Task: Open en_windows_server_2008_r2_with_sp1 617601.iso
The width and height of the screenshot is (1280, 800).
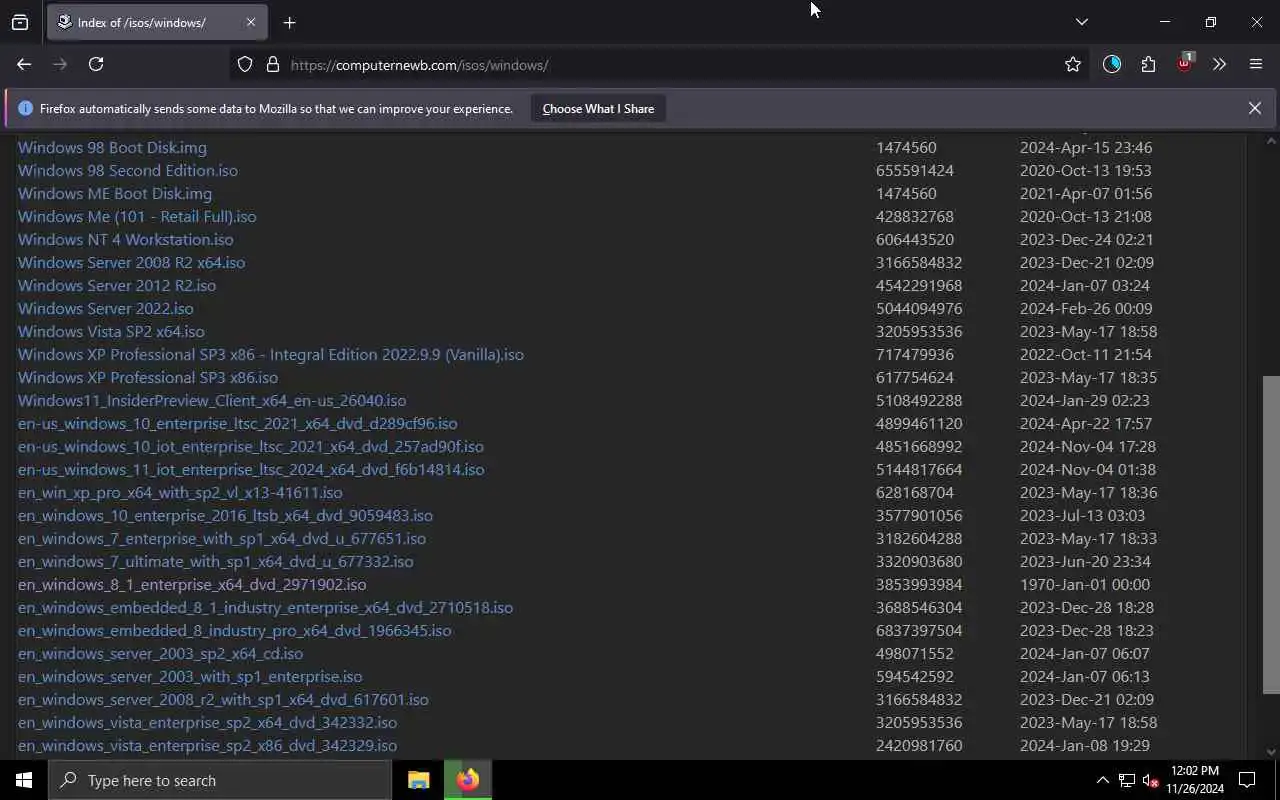Action: (223, 700)
